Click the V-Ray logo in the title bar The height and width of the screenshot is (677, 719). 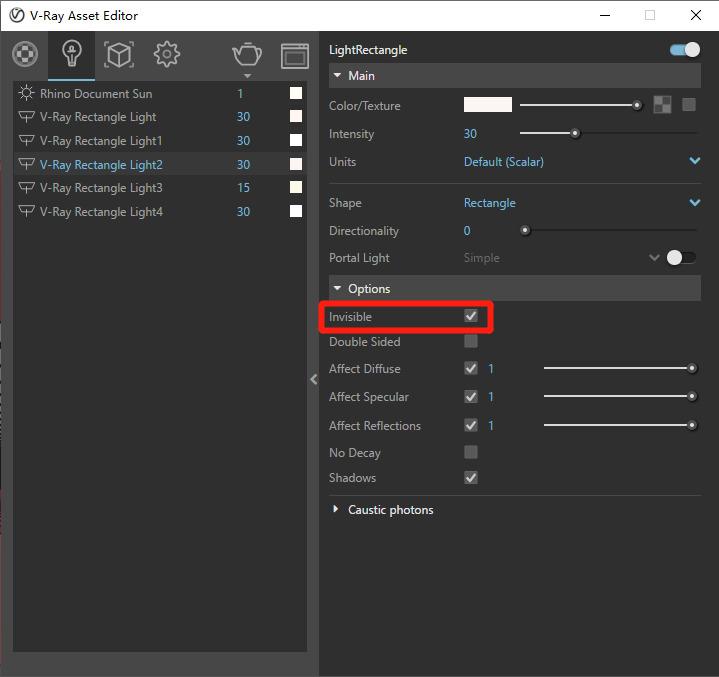pos(17,16)
